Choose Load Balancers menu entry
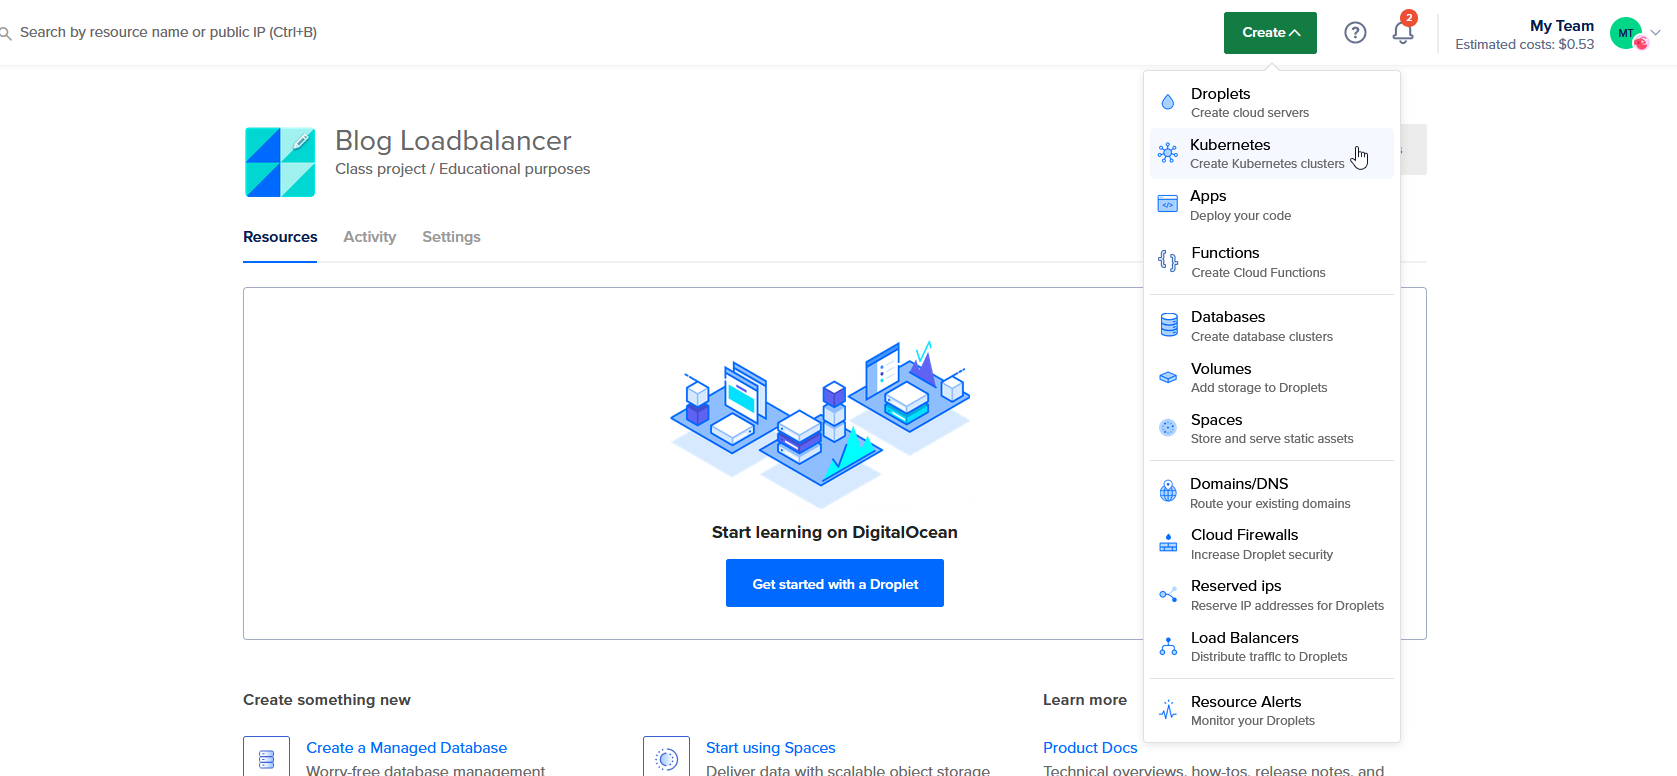This screenshot has width=1677, height=776. (1272, 646)
